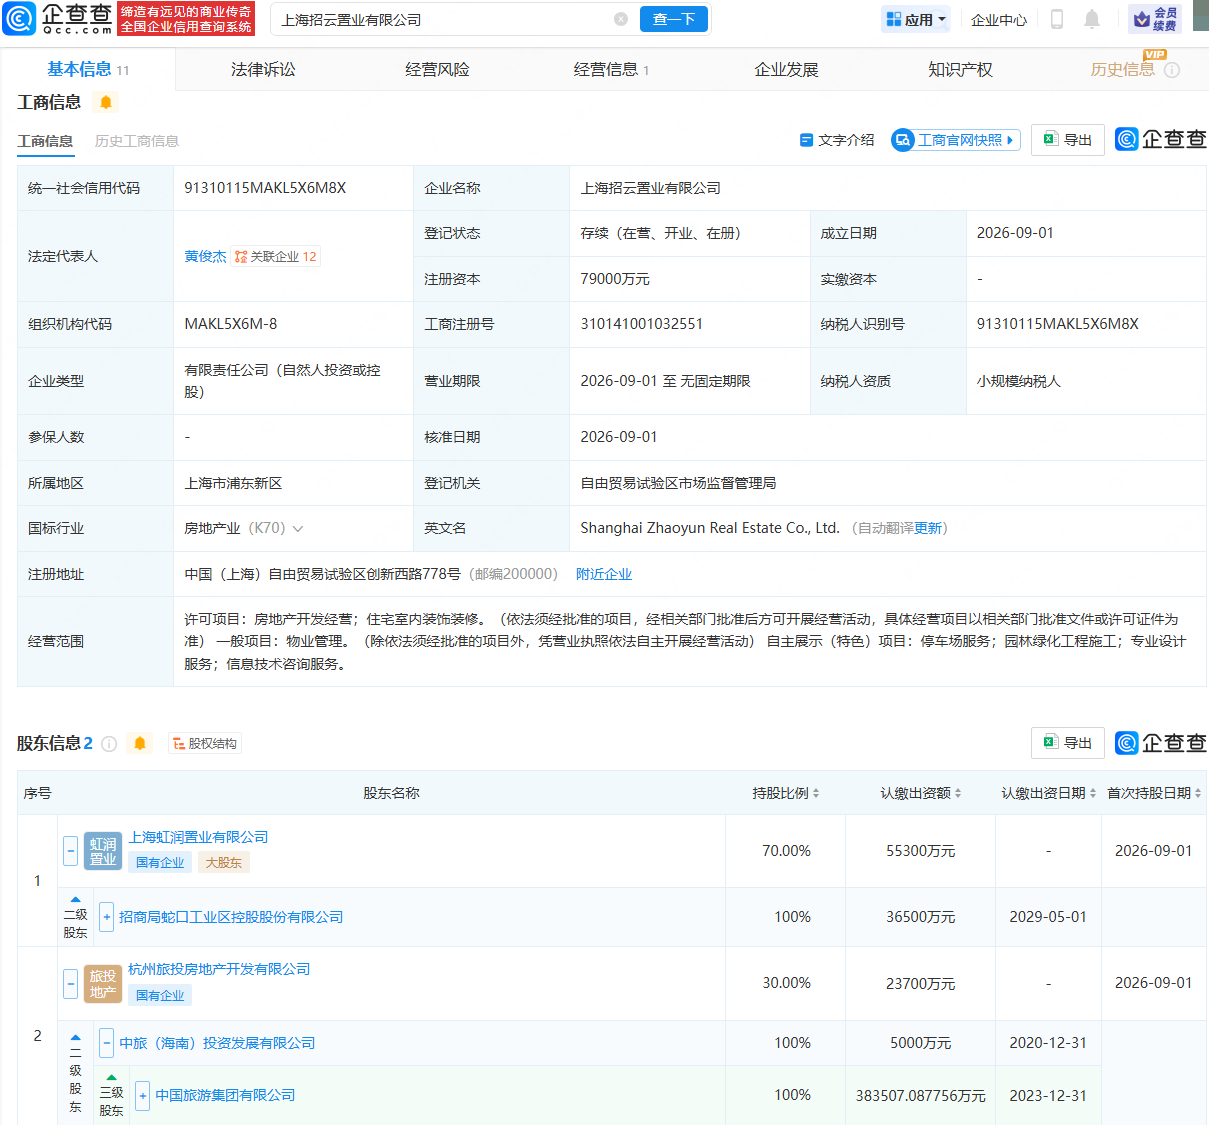Collapse the 二级股东 arrow under shareholder 1
1209x1125 pixels.
(x=76, y=900)
